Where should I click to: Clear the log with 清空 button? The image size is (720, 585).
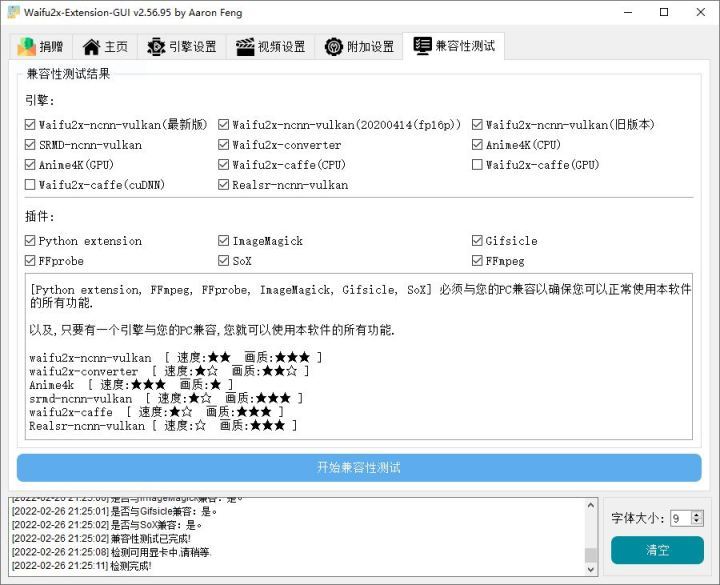[657, 550]
